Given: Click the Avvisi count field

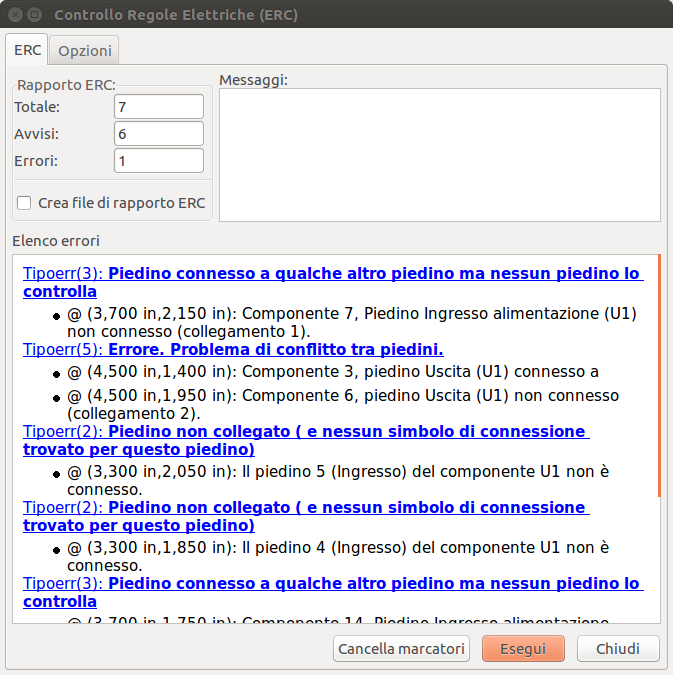Looking at the screenshot, I should tap(158, 134).
